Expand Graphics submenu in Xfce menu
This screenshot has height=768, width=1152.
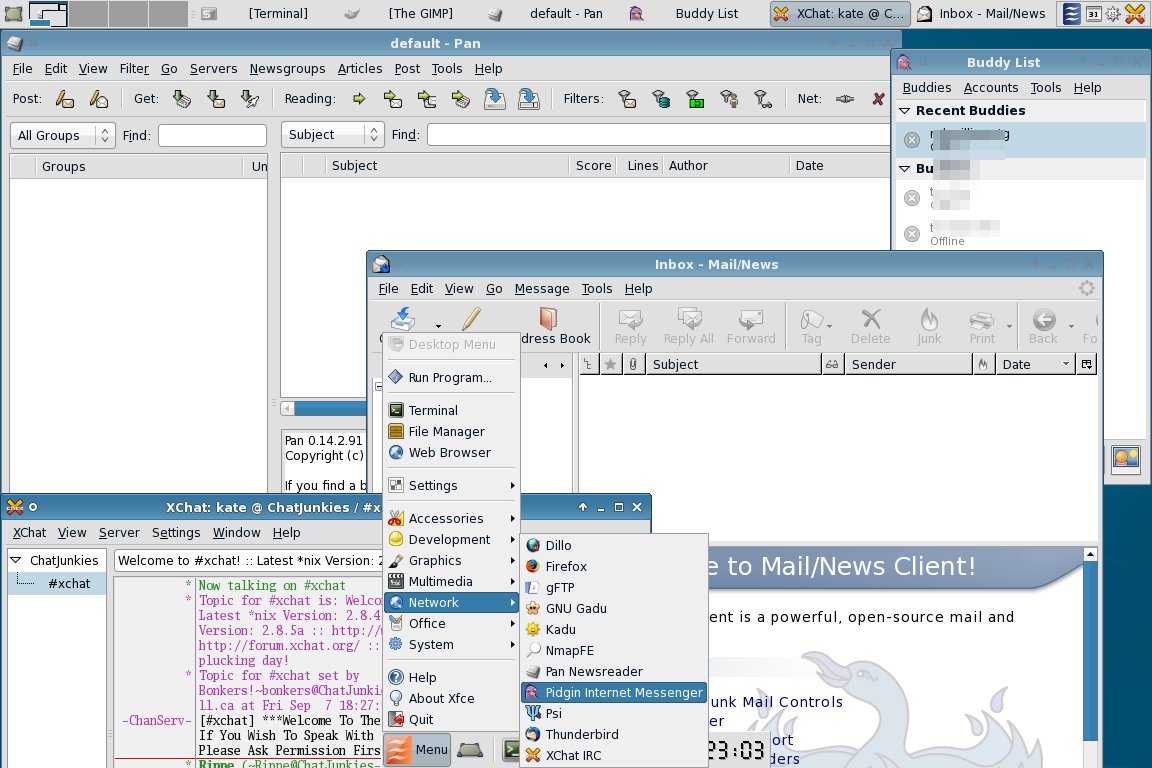[450, 560]
